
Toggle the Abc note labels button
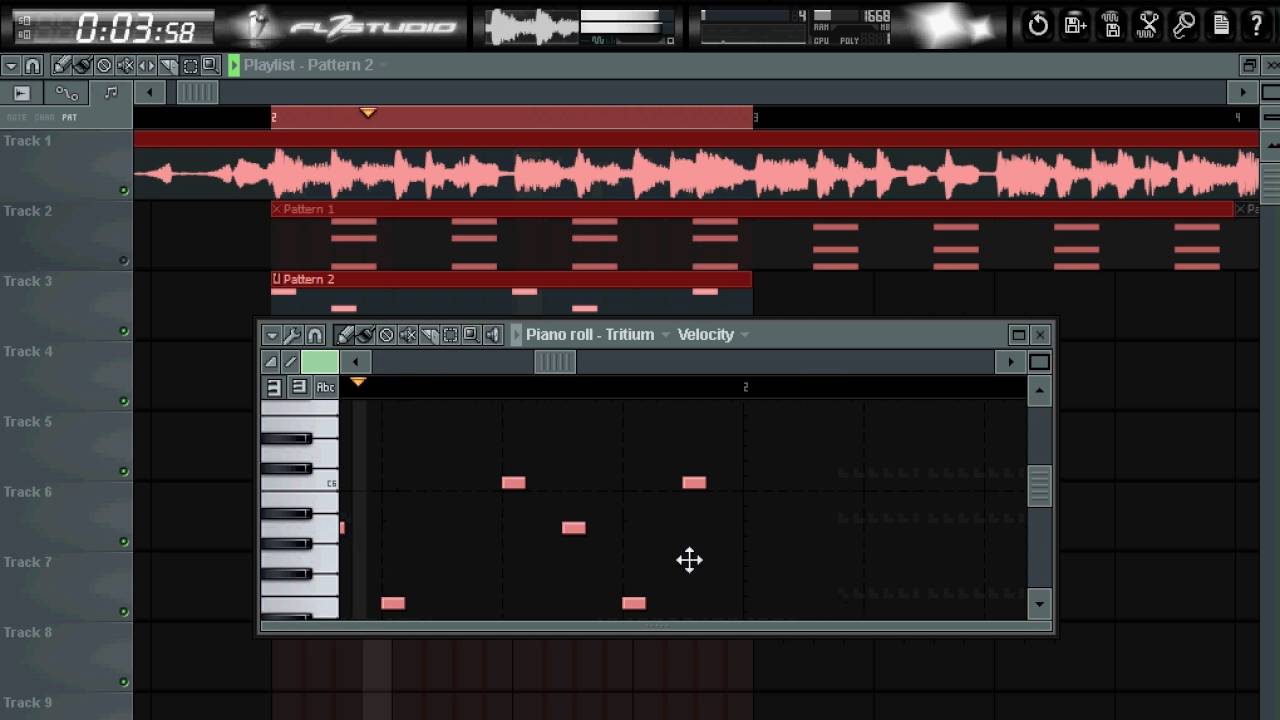point(325,387)
